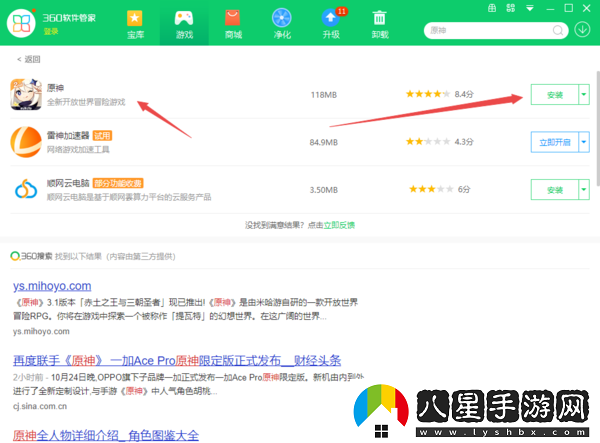Minimize the 360软件管家 window
This screenshot has height=443, width=600.
point(550,8)
